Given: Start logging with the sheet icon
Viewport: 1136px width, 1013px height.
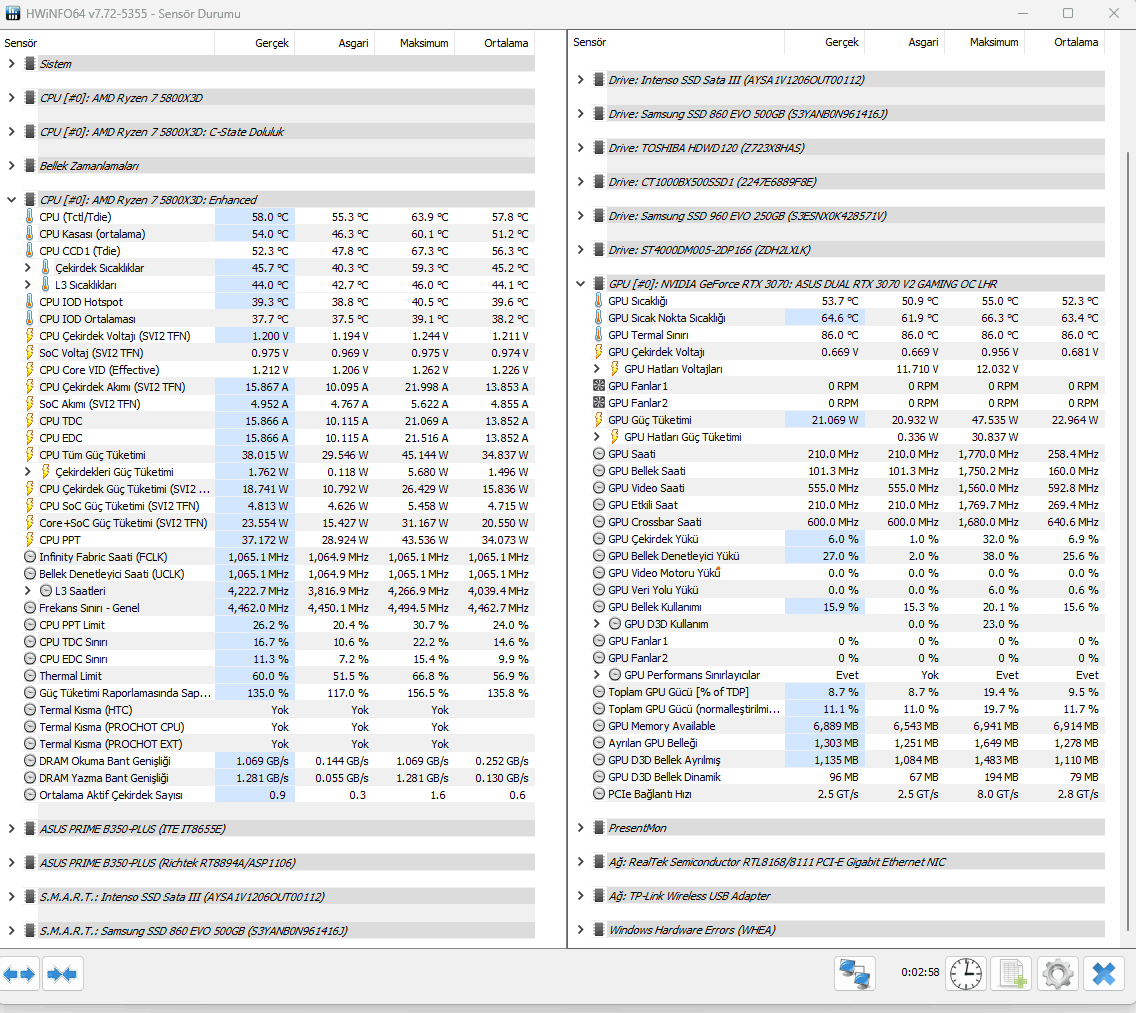Looking at the screenshot, I should click(x=1013, y=973).
